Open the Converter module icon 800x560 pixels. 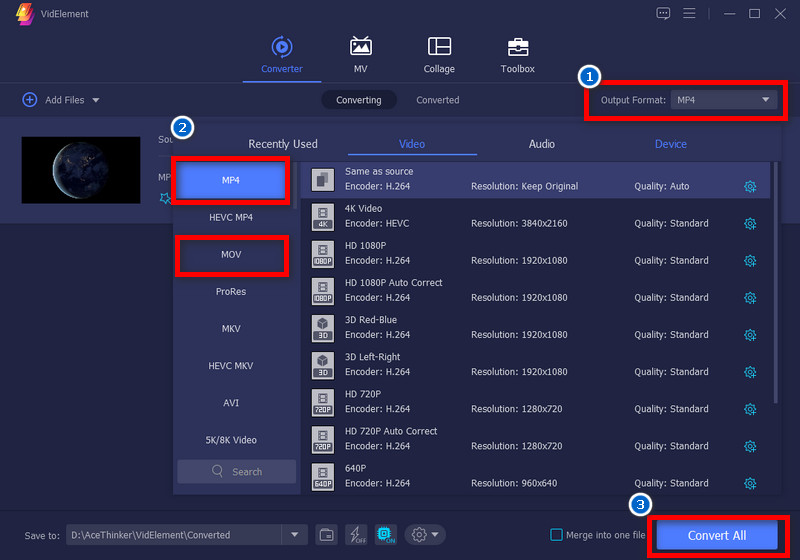coord(282,47)
